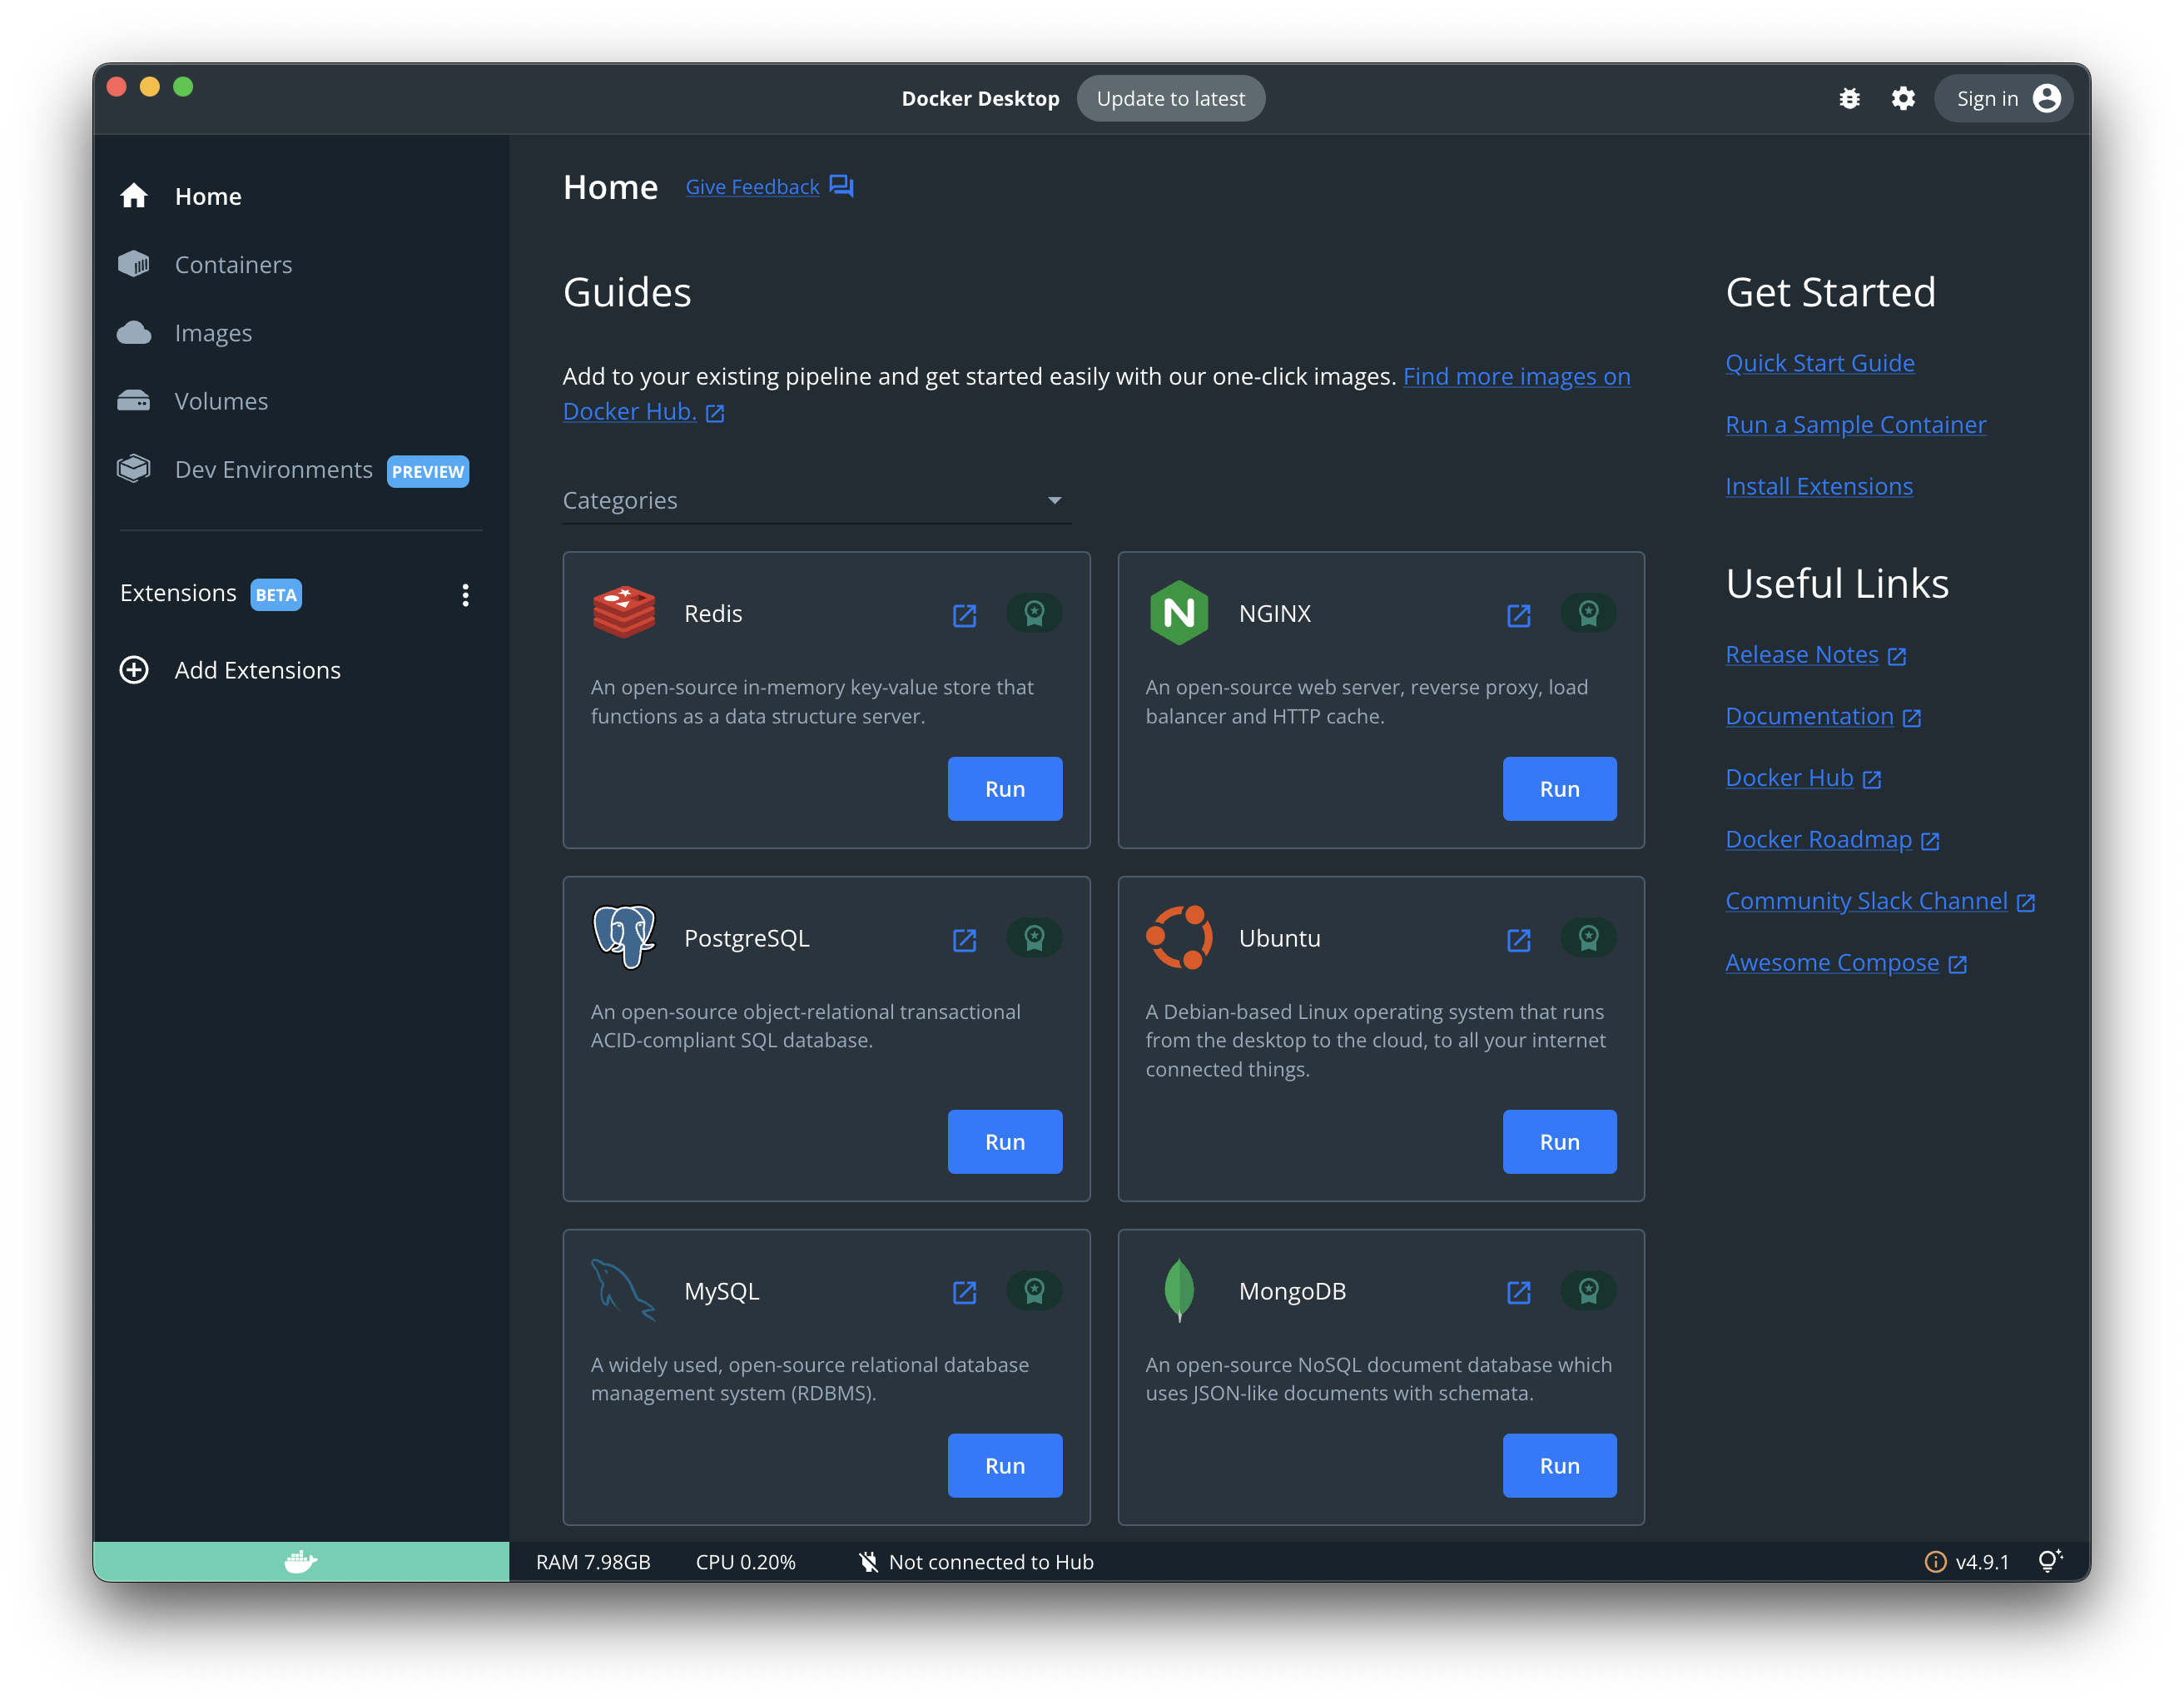Open Install Extensions link
This screenshot has height=1705, width=2184.
[1819, 487]
